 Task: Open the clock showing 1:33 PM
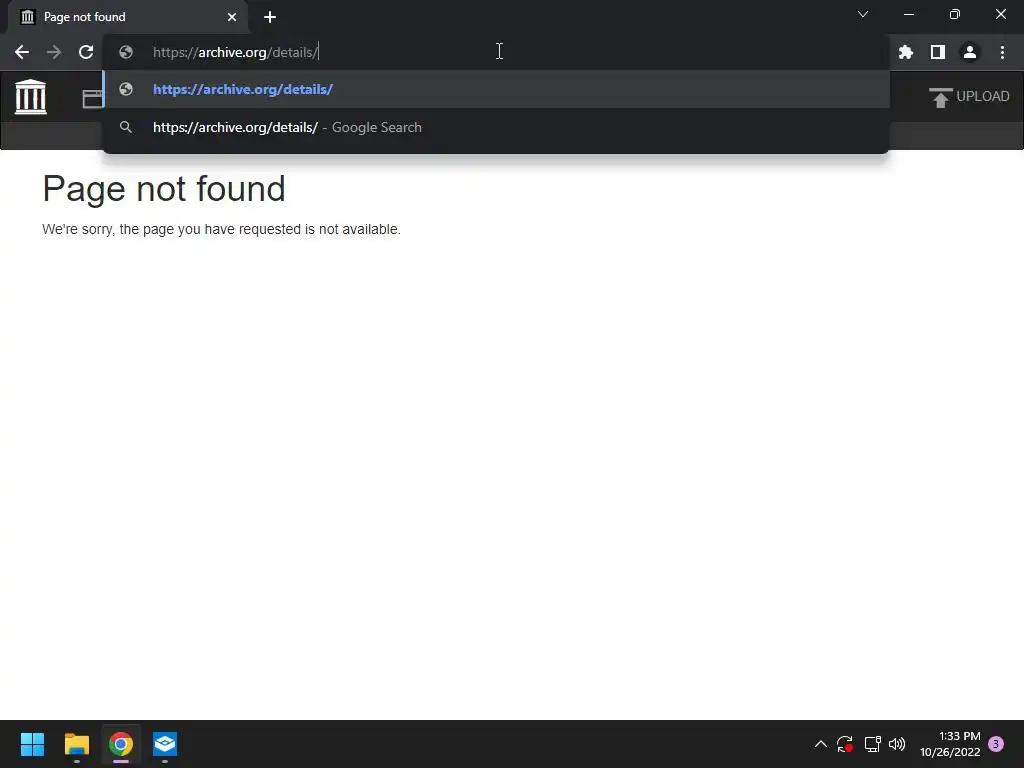pos(950,744)
